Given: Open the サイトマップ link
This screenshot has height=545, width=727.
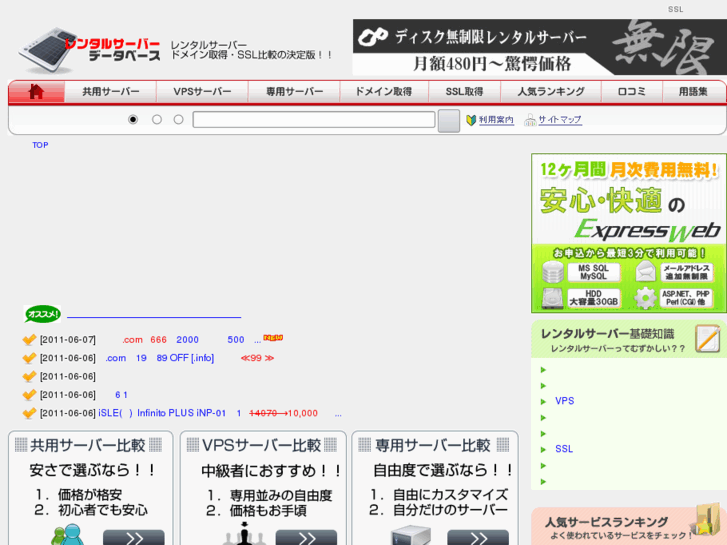Looking at the screenshot, I should coord(560,120).
